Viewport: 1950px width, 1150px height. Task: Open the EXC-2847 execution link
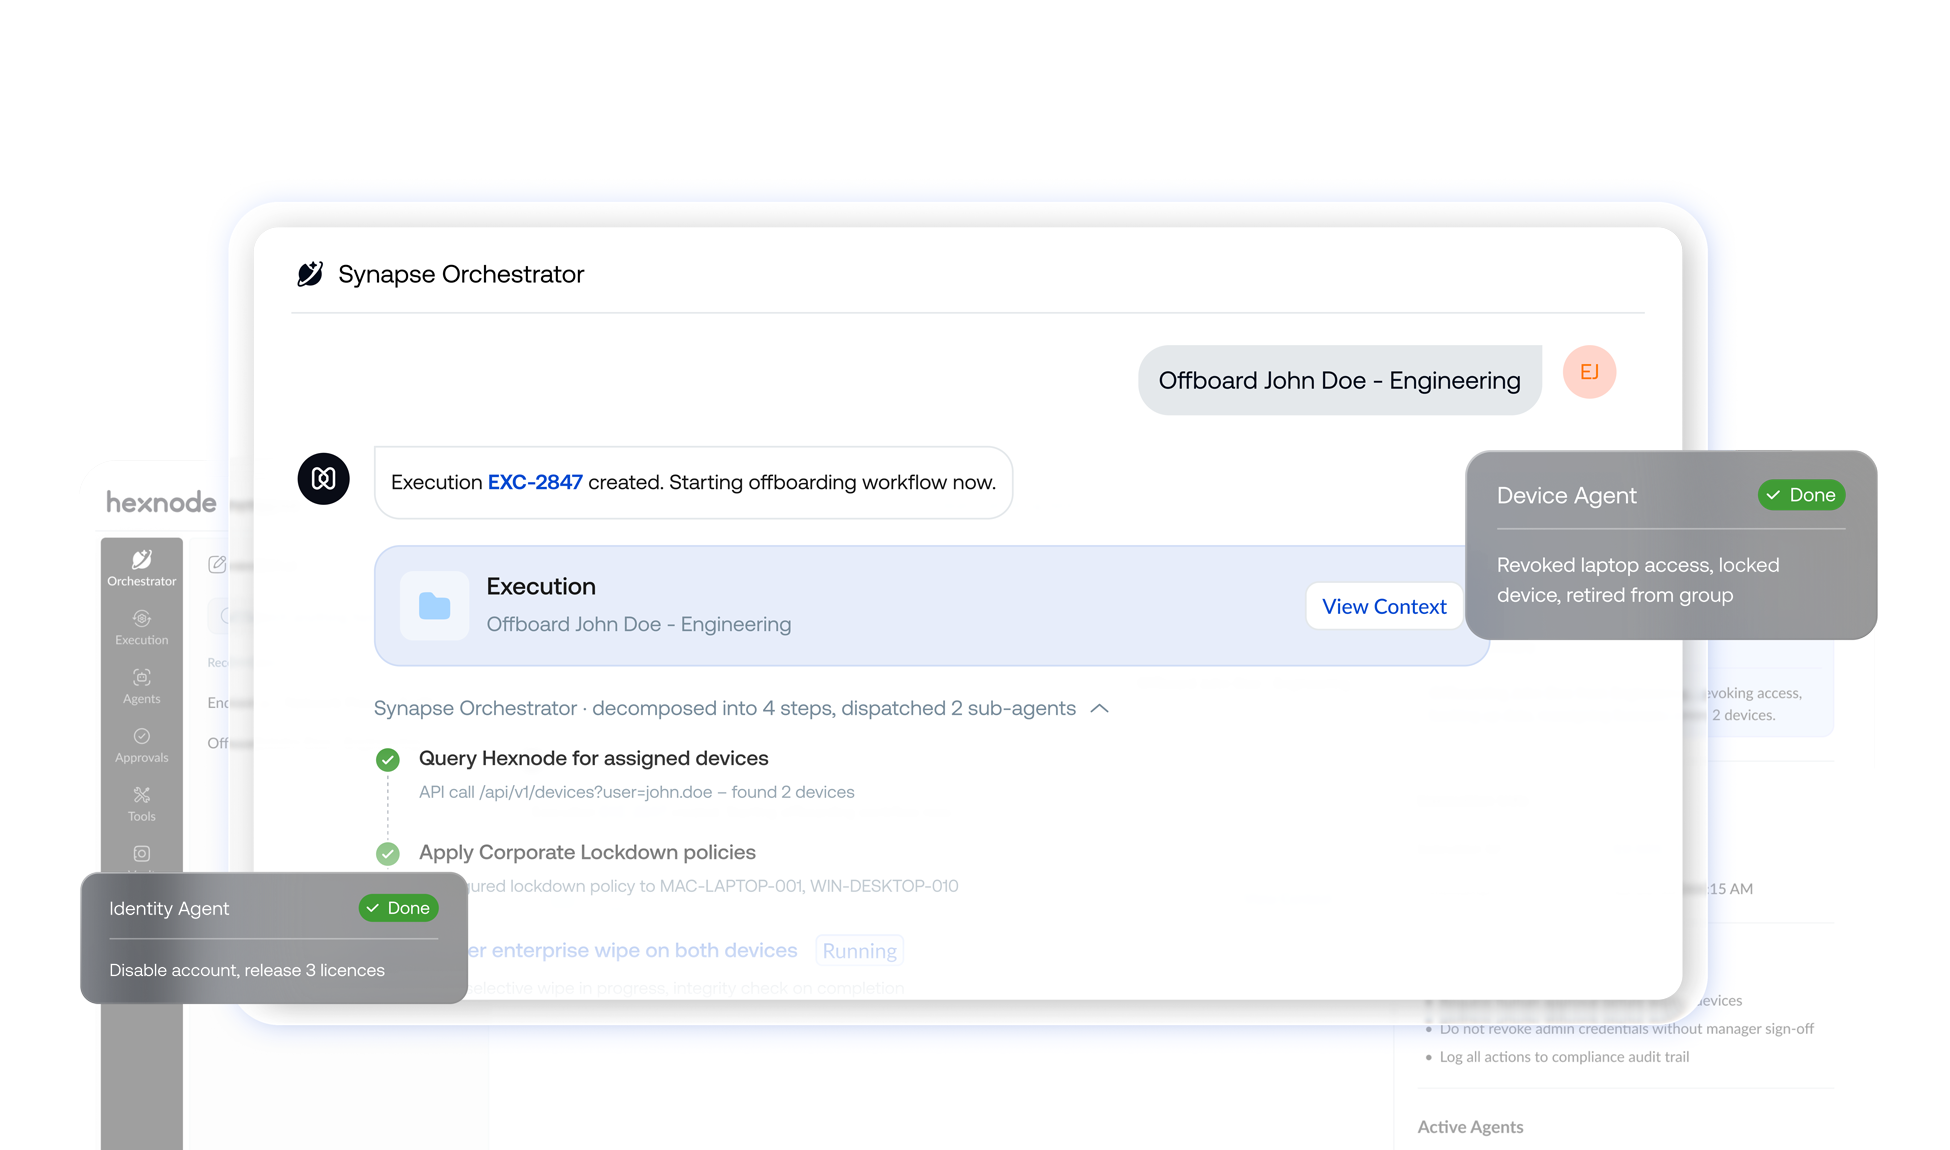[535, 482]
